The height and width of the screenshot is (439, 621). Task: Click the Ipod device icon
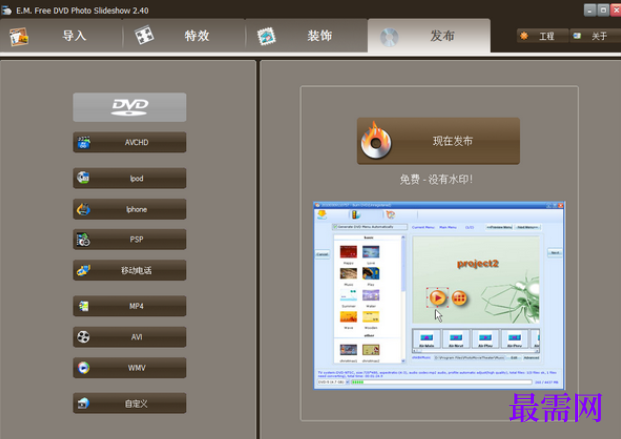[x=83, y=178]
